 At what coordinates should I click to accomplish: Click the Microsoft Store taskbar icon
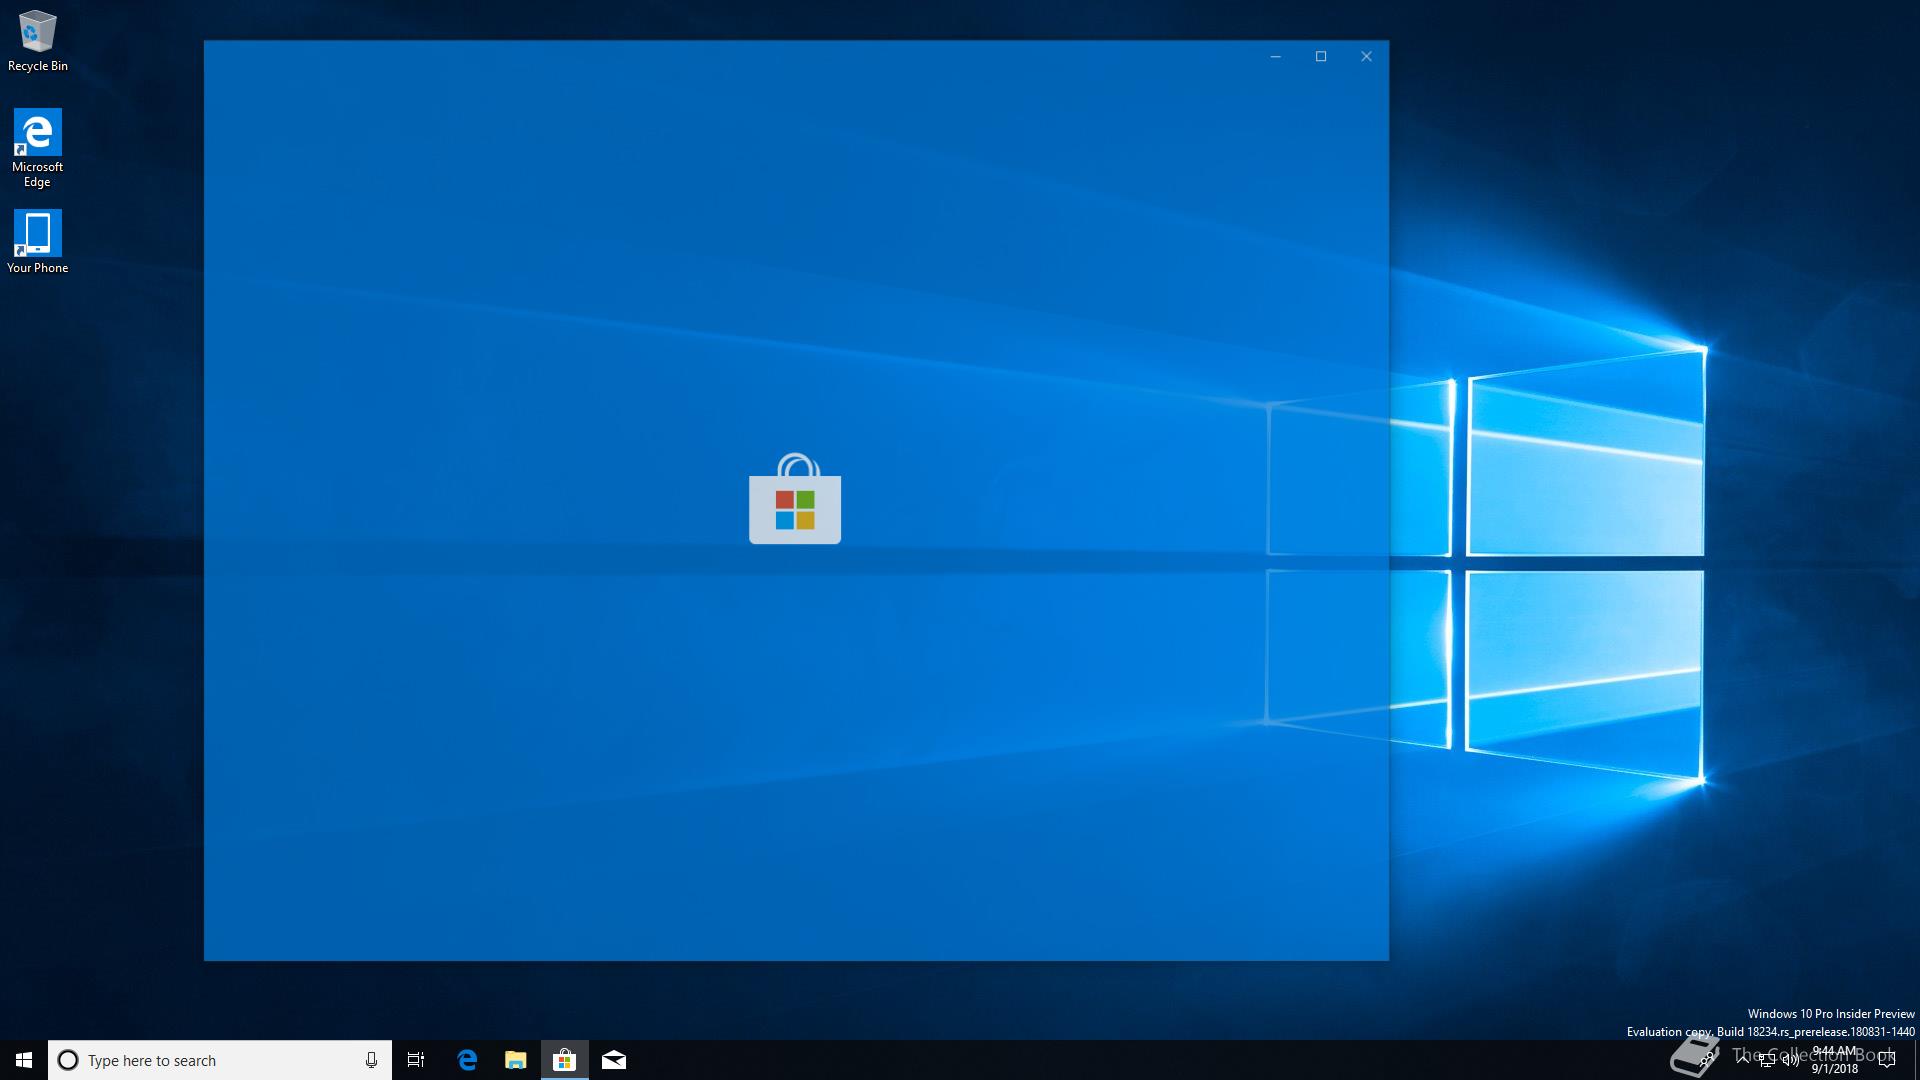click(x=565, y=1060)
